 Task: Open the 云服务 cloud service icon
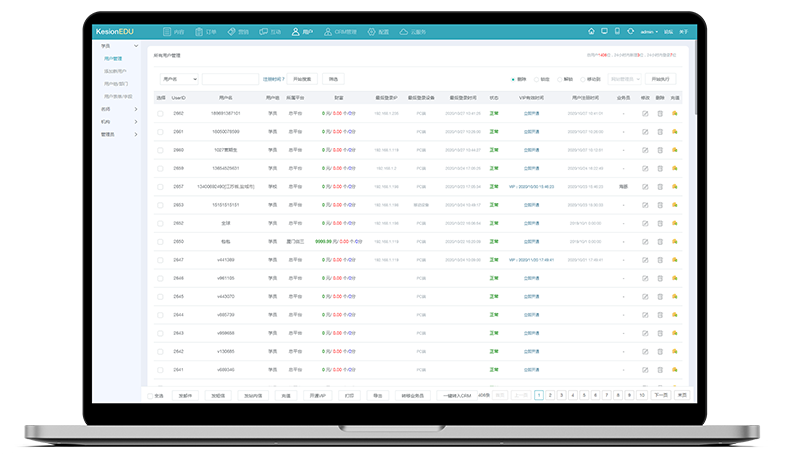click(x=411, y=32)
